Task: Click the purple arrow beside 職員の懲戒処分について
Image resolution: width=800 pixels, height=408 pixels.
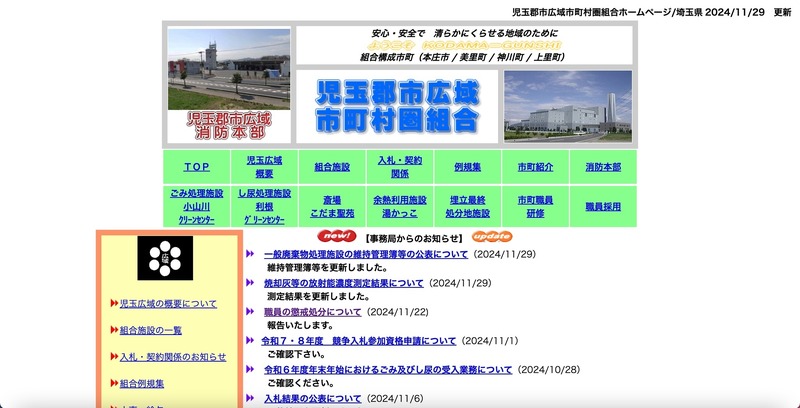Action: (251, 312)
